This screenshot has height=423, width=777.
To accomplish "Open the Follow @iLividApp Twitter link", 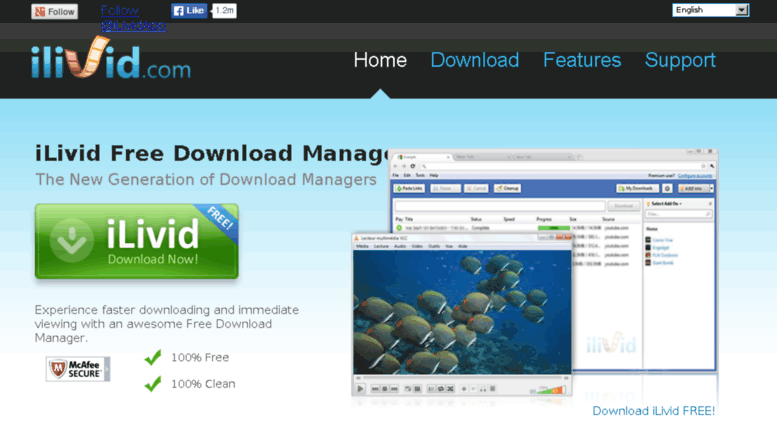I will 133,18.
